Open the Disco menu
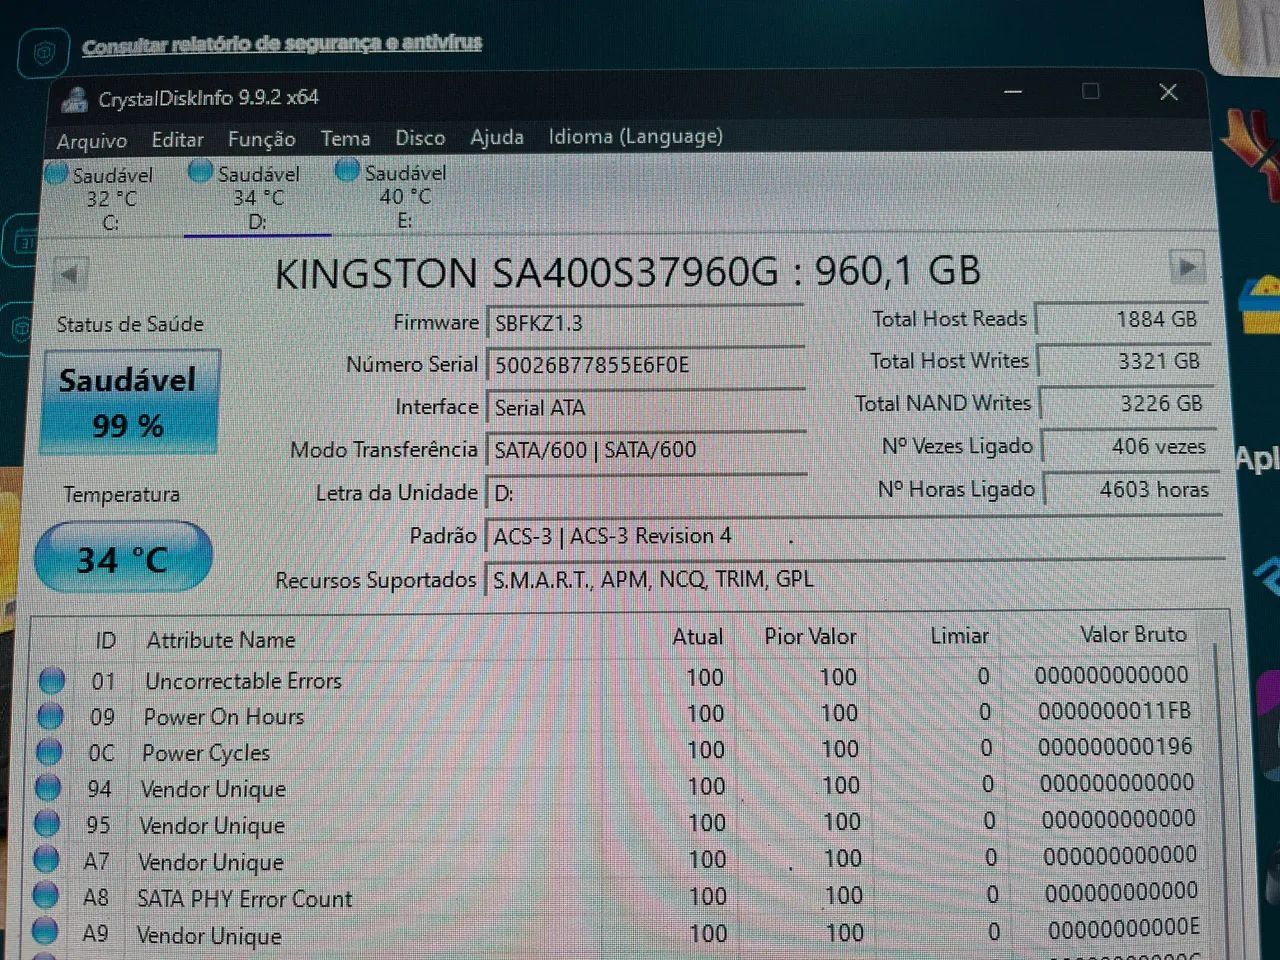1280x960 pixels. point(420,138)
